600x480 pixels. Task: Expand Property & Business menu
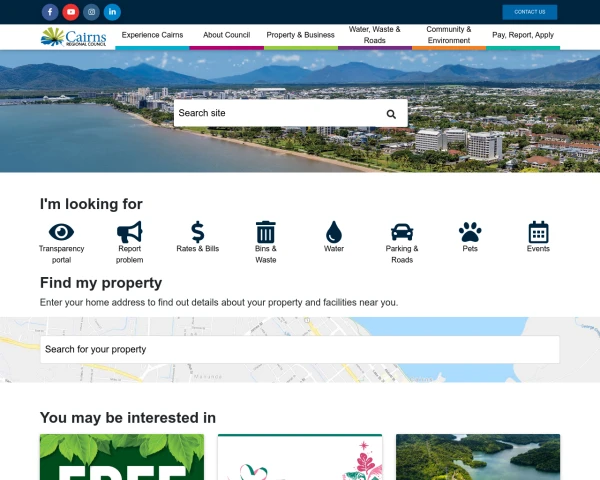300,35
